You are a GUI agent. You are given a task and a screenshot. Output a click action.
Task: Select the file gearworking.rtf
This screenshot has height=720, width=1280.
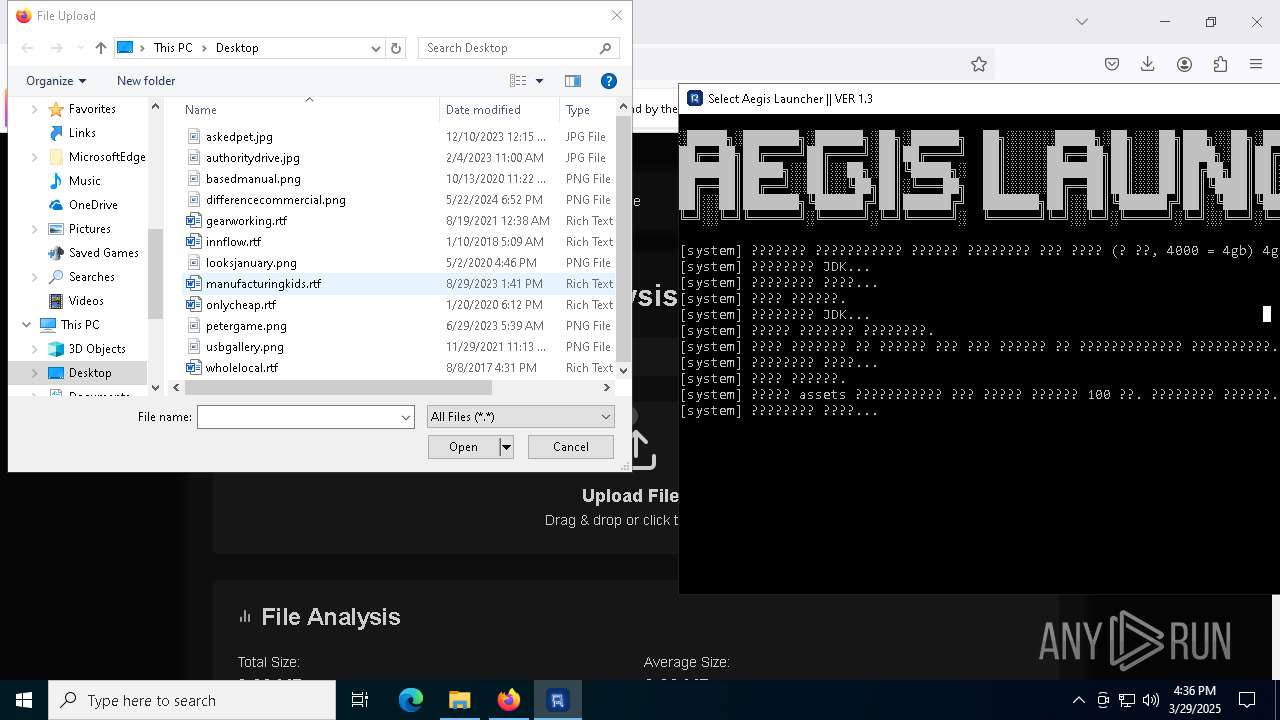click(246, 221)
